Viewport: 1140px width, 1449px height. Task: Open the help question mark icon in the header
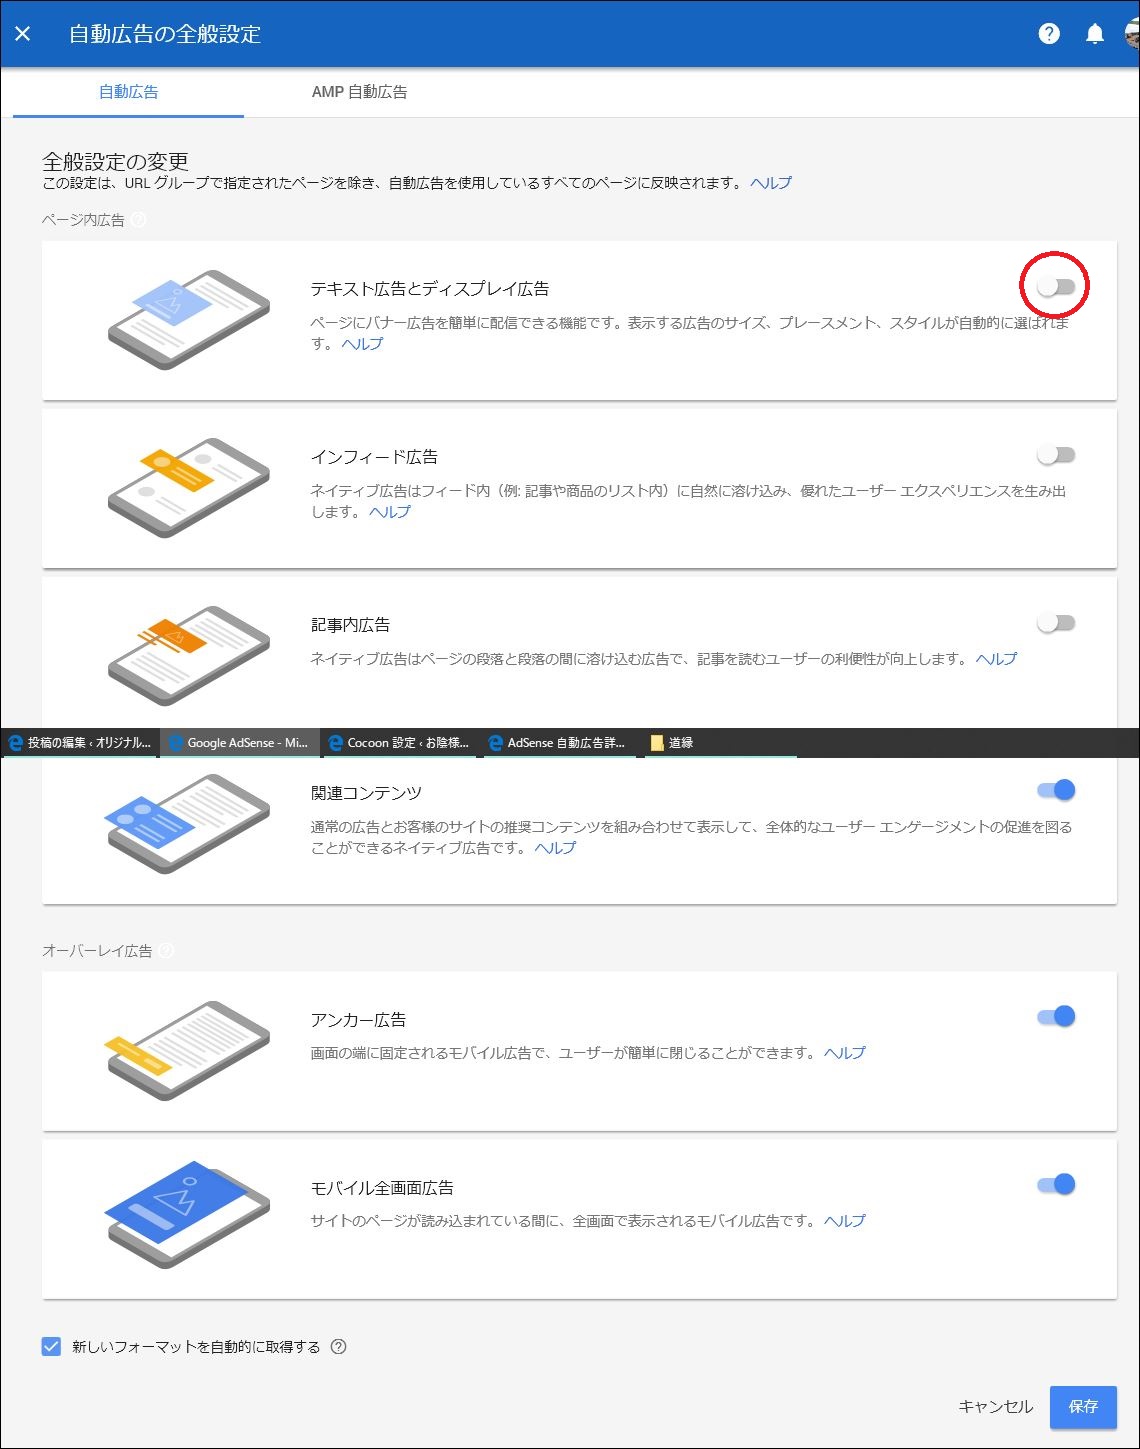click(1049, 34)
